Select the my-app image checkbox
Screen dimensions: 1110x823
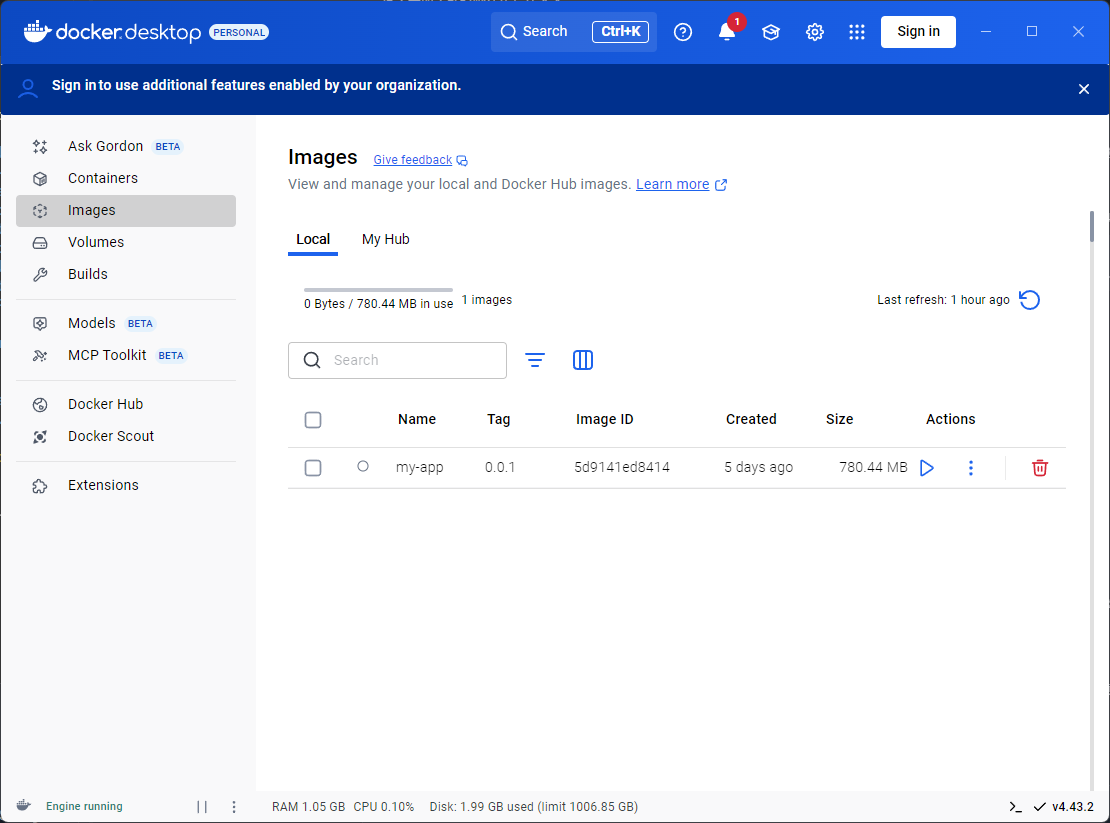(313, 468)
